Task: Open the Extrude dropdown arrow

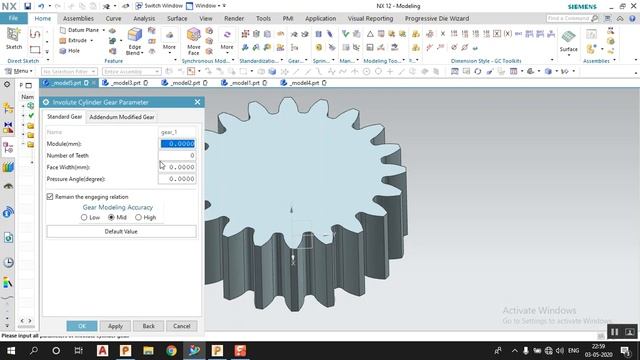Action: (x=91, y=40)
